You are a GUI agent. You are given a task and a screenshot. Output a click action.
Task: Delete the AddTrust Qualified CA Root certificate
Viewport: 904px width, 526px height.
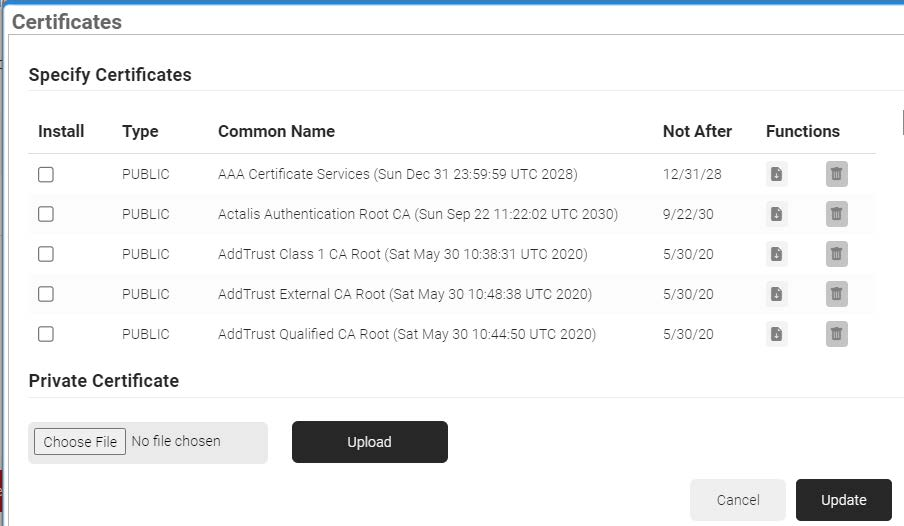(x=837, y=334)
